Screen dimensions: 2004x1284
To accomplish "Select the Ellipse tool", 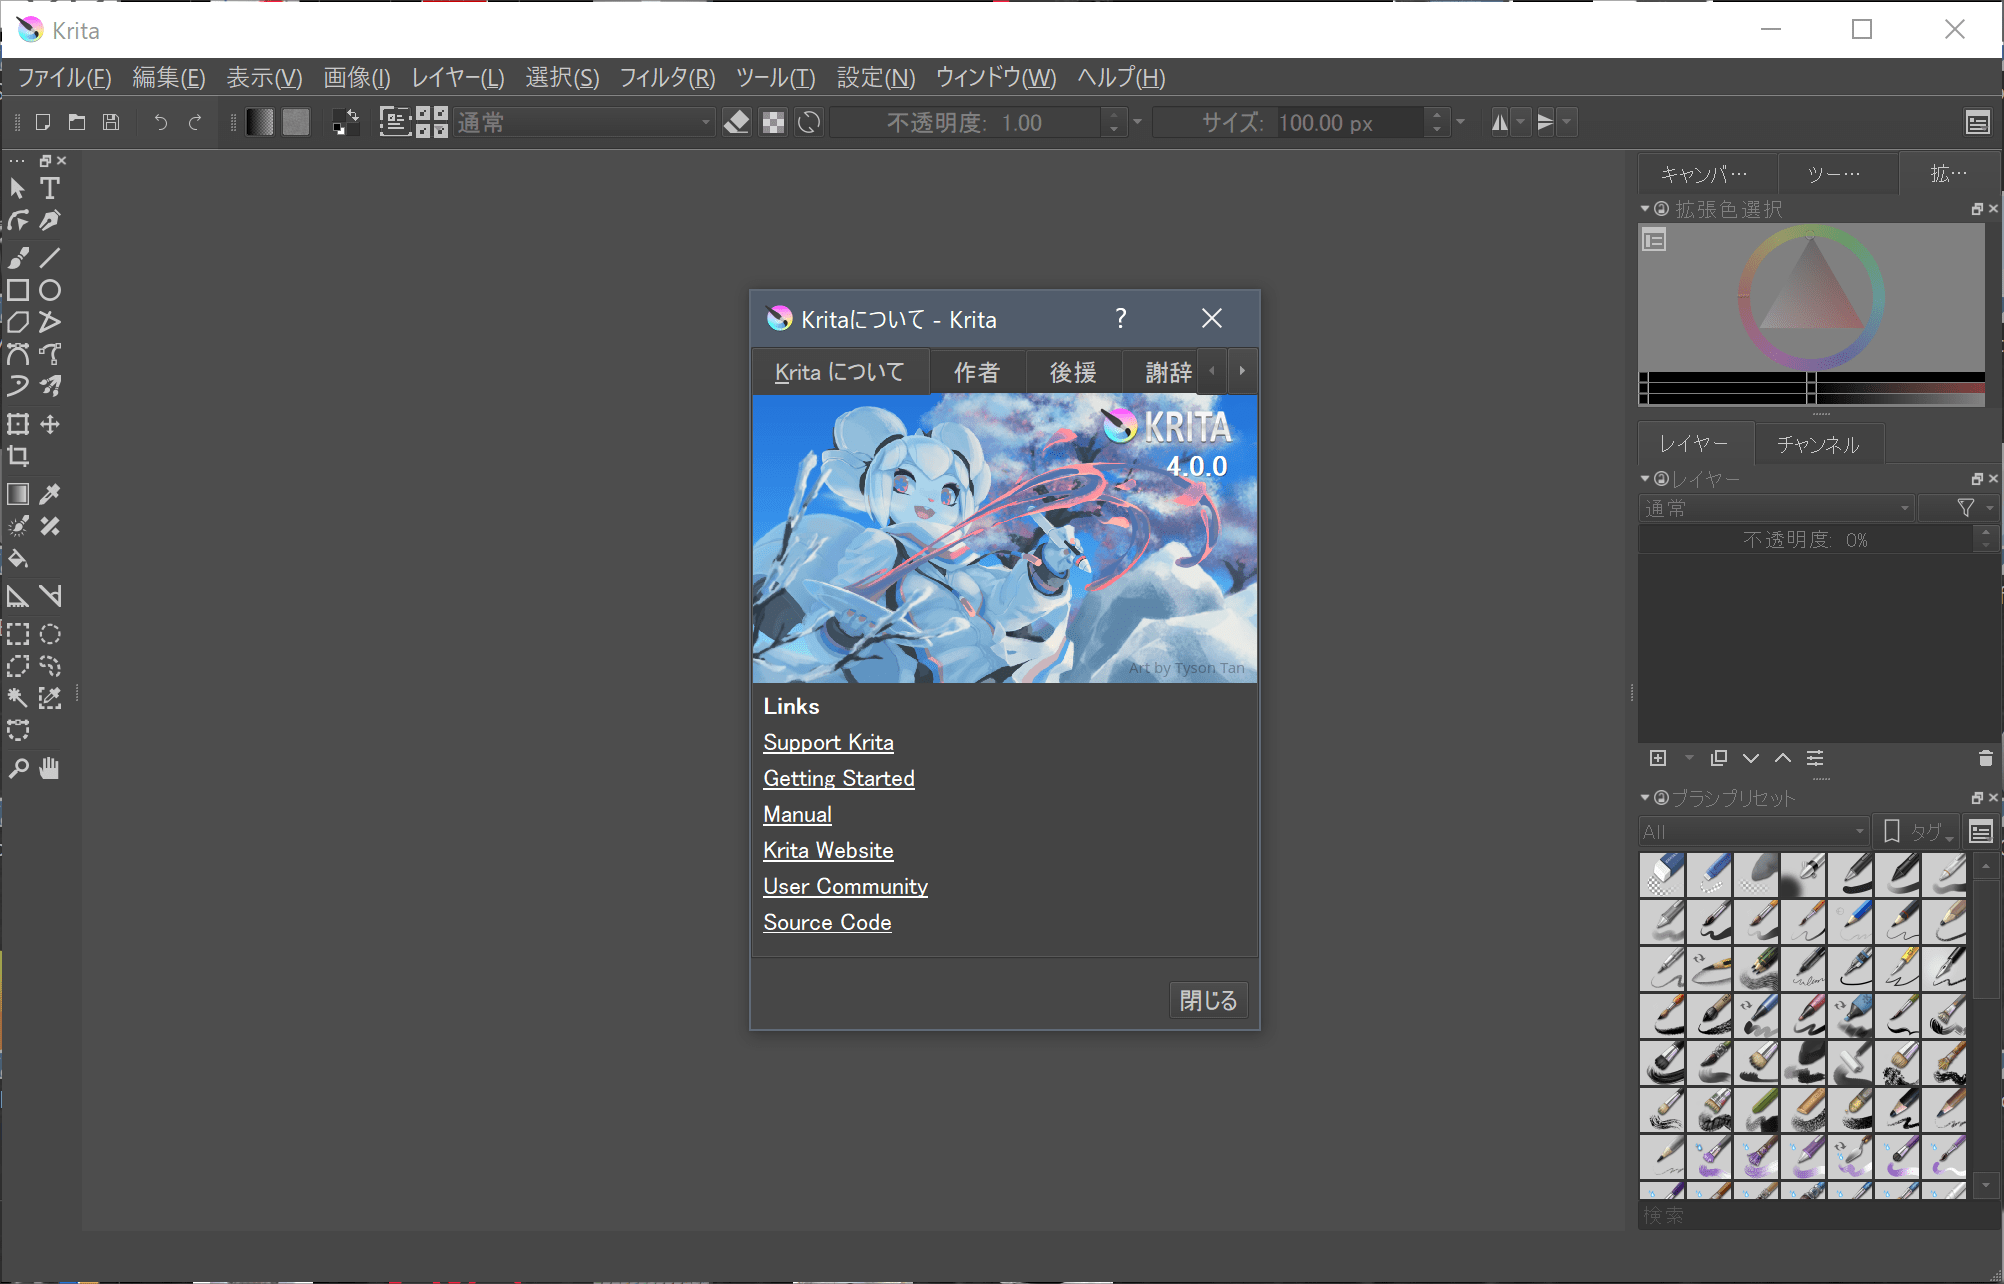I will (49, 290).
